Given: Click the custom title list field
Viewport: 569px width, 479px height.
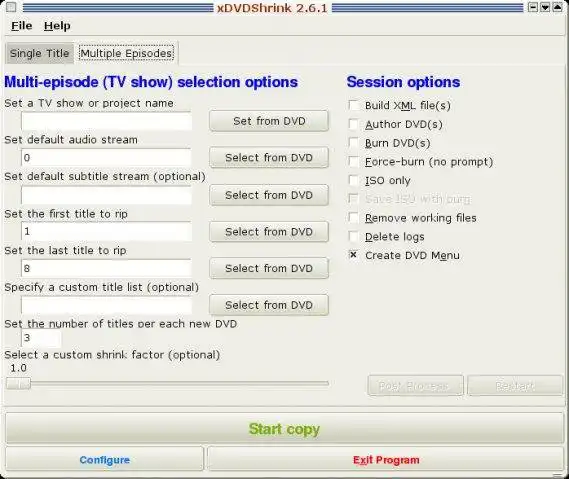Looking at the screenshot, I should tap(106, 305).
